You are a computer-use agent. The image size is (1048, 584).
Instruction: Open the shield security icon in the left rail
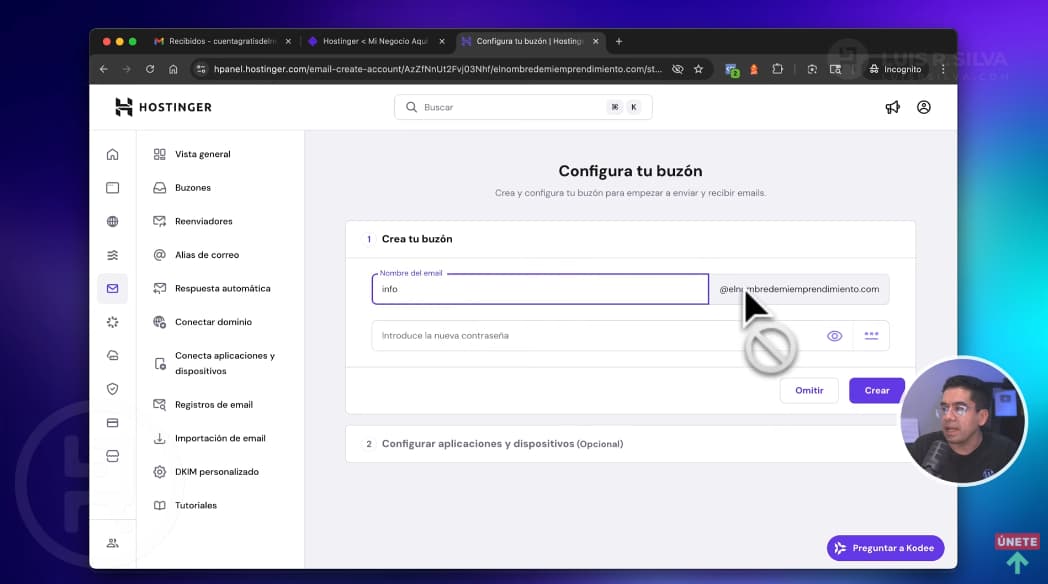112,389
